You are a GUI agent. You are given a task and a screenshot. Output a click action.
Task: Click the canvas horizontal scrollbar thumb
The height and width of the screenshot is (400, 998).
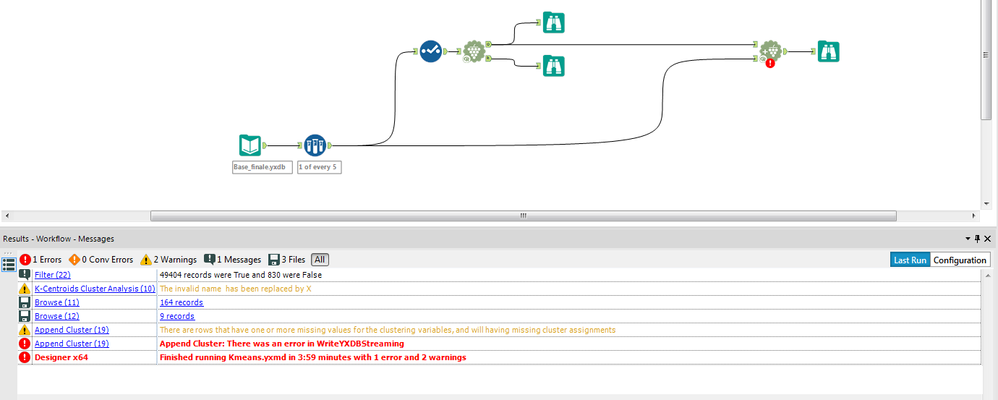pyautogui.click(x=523, y=216)
